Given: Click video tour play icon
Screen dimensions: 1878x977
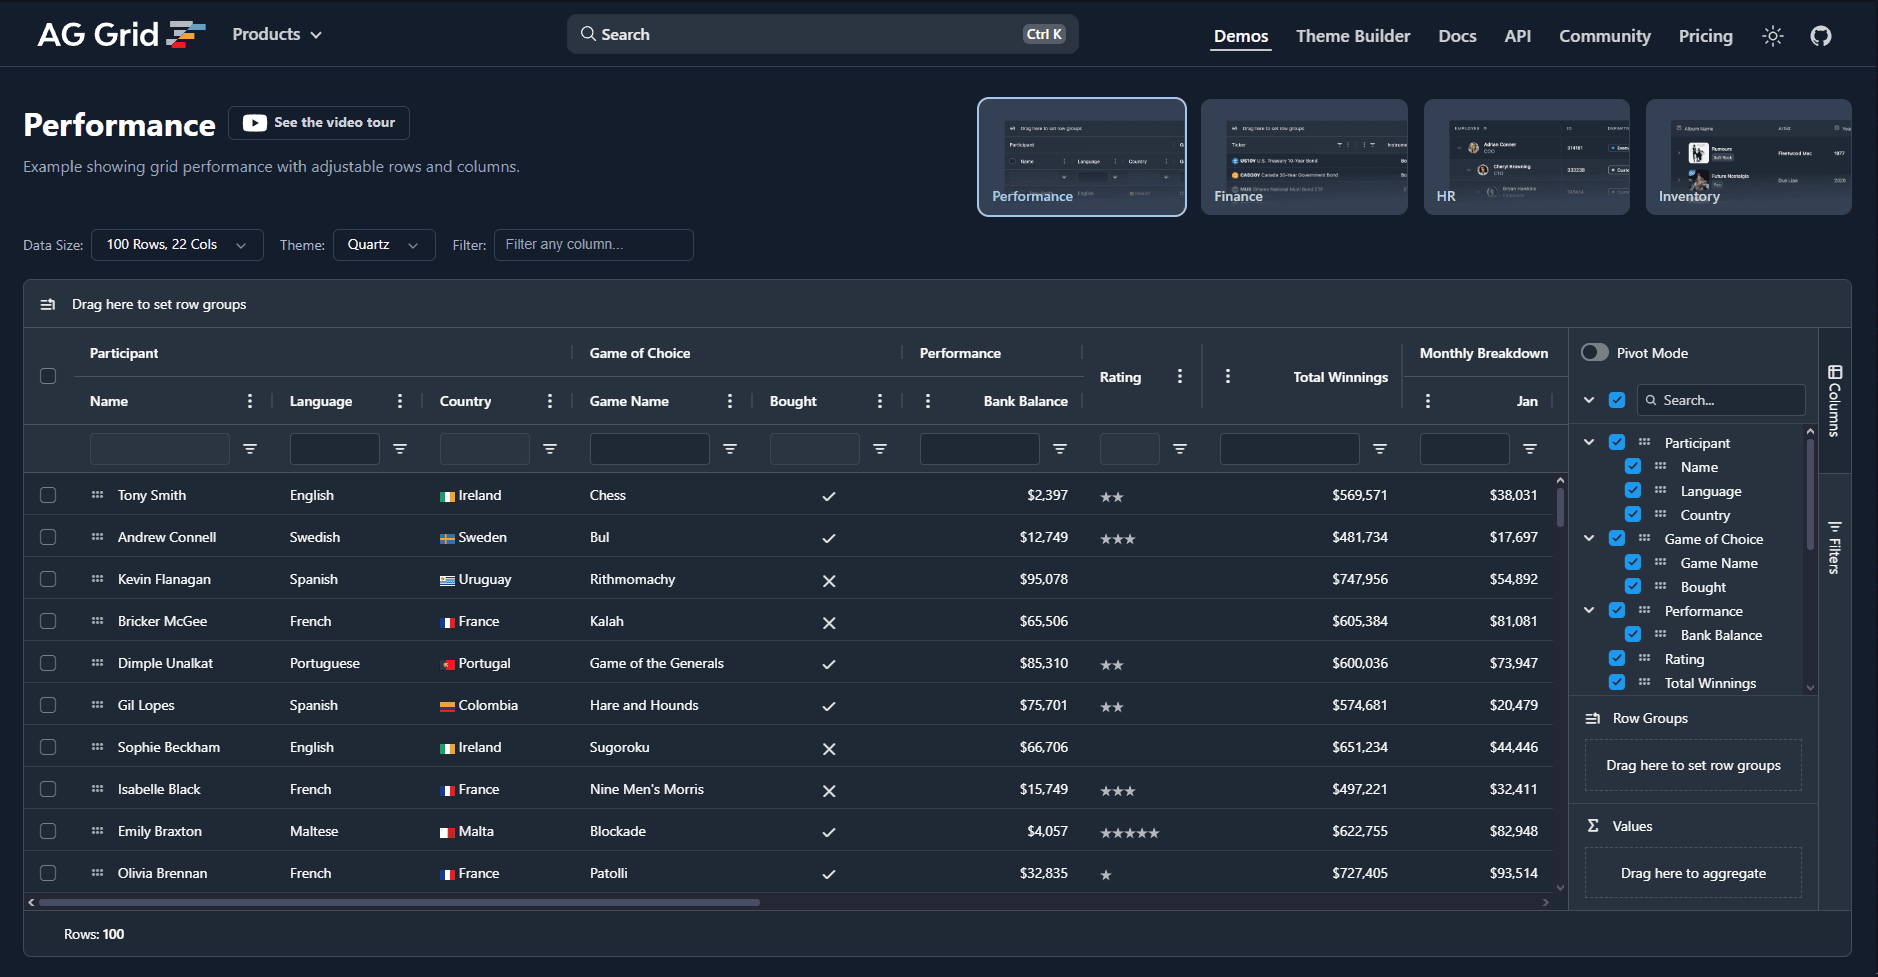Looking at the screenshot, I should tap(255, 123).
